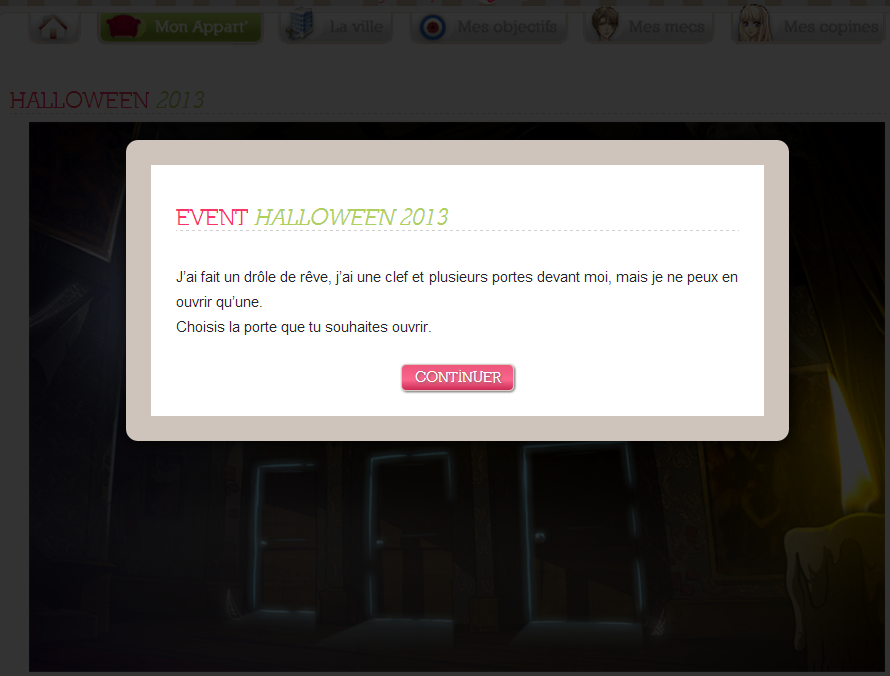This screenshot has width=890, height=676.
Task: Click the building icon for La ville
Action: [299, 25]
